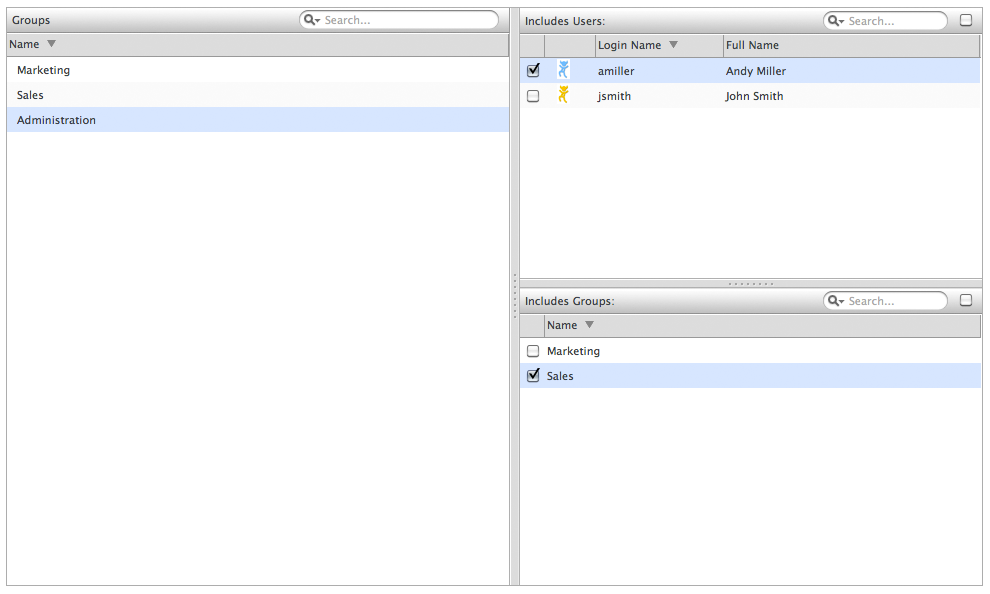This screenshot has height=594, width=990.
Task: Uncheck the amiller user checkbox
Action: (x=533, y=70)
